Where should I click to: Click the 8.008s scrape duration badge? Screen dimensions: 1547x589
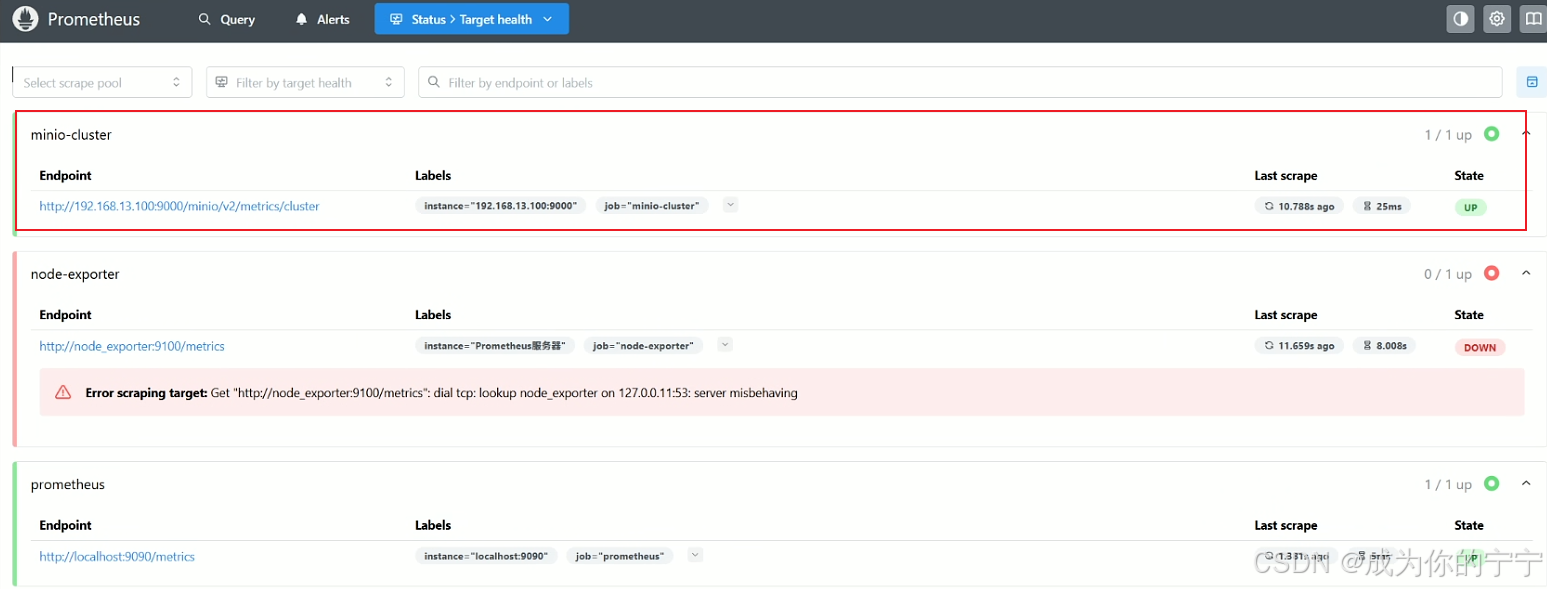pyautogui.click(x=1384, y=345)
